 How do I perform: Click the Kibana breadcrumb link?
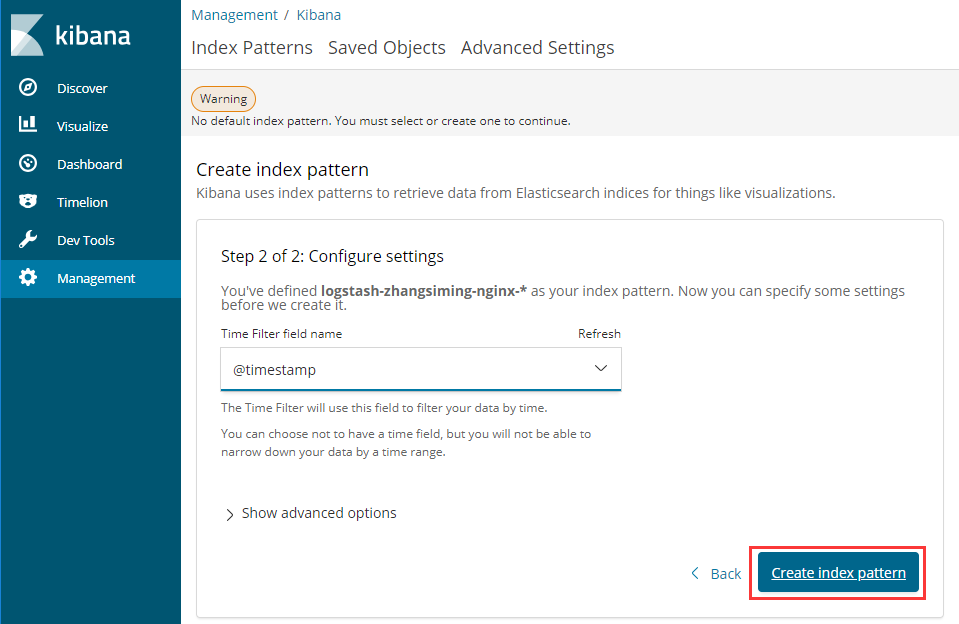(319, 15)
